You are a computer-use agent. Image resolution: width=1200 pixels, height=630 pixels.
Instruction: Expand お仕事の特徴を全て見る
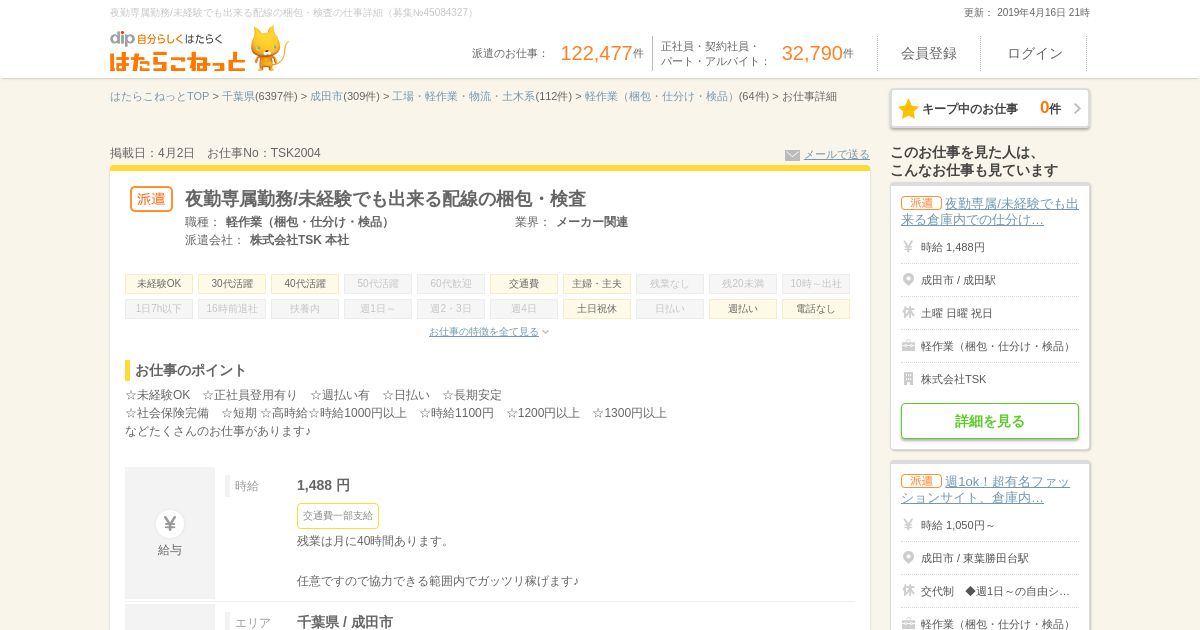pos(489,332)
